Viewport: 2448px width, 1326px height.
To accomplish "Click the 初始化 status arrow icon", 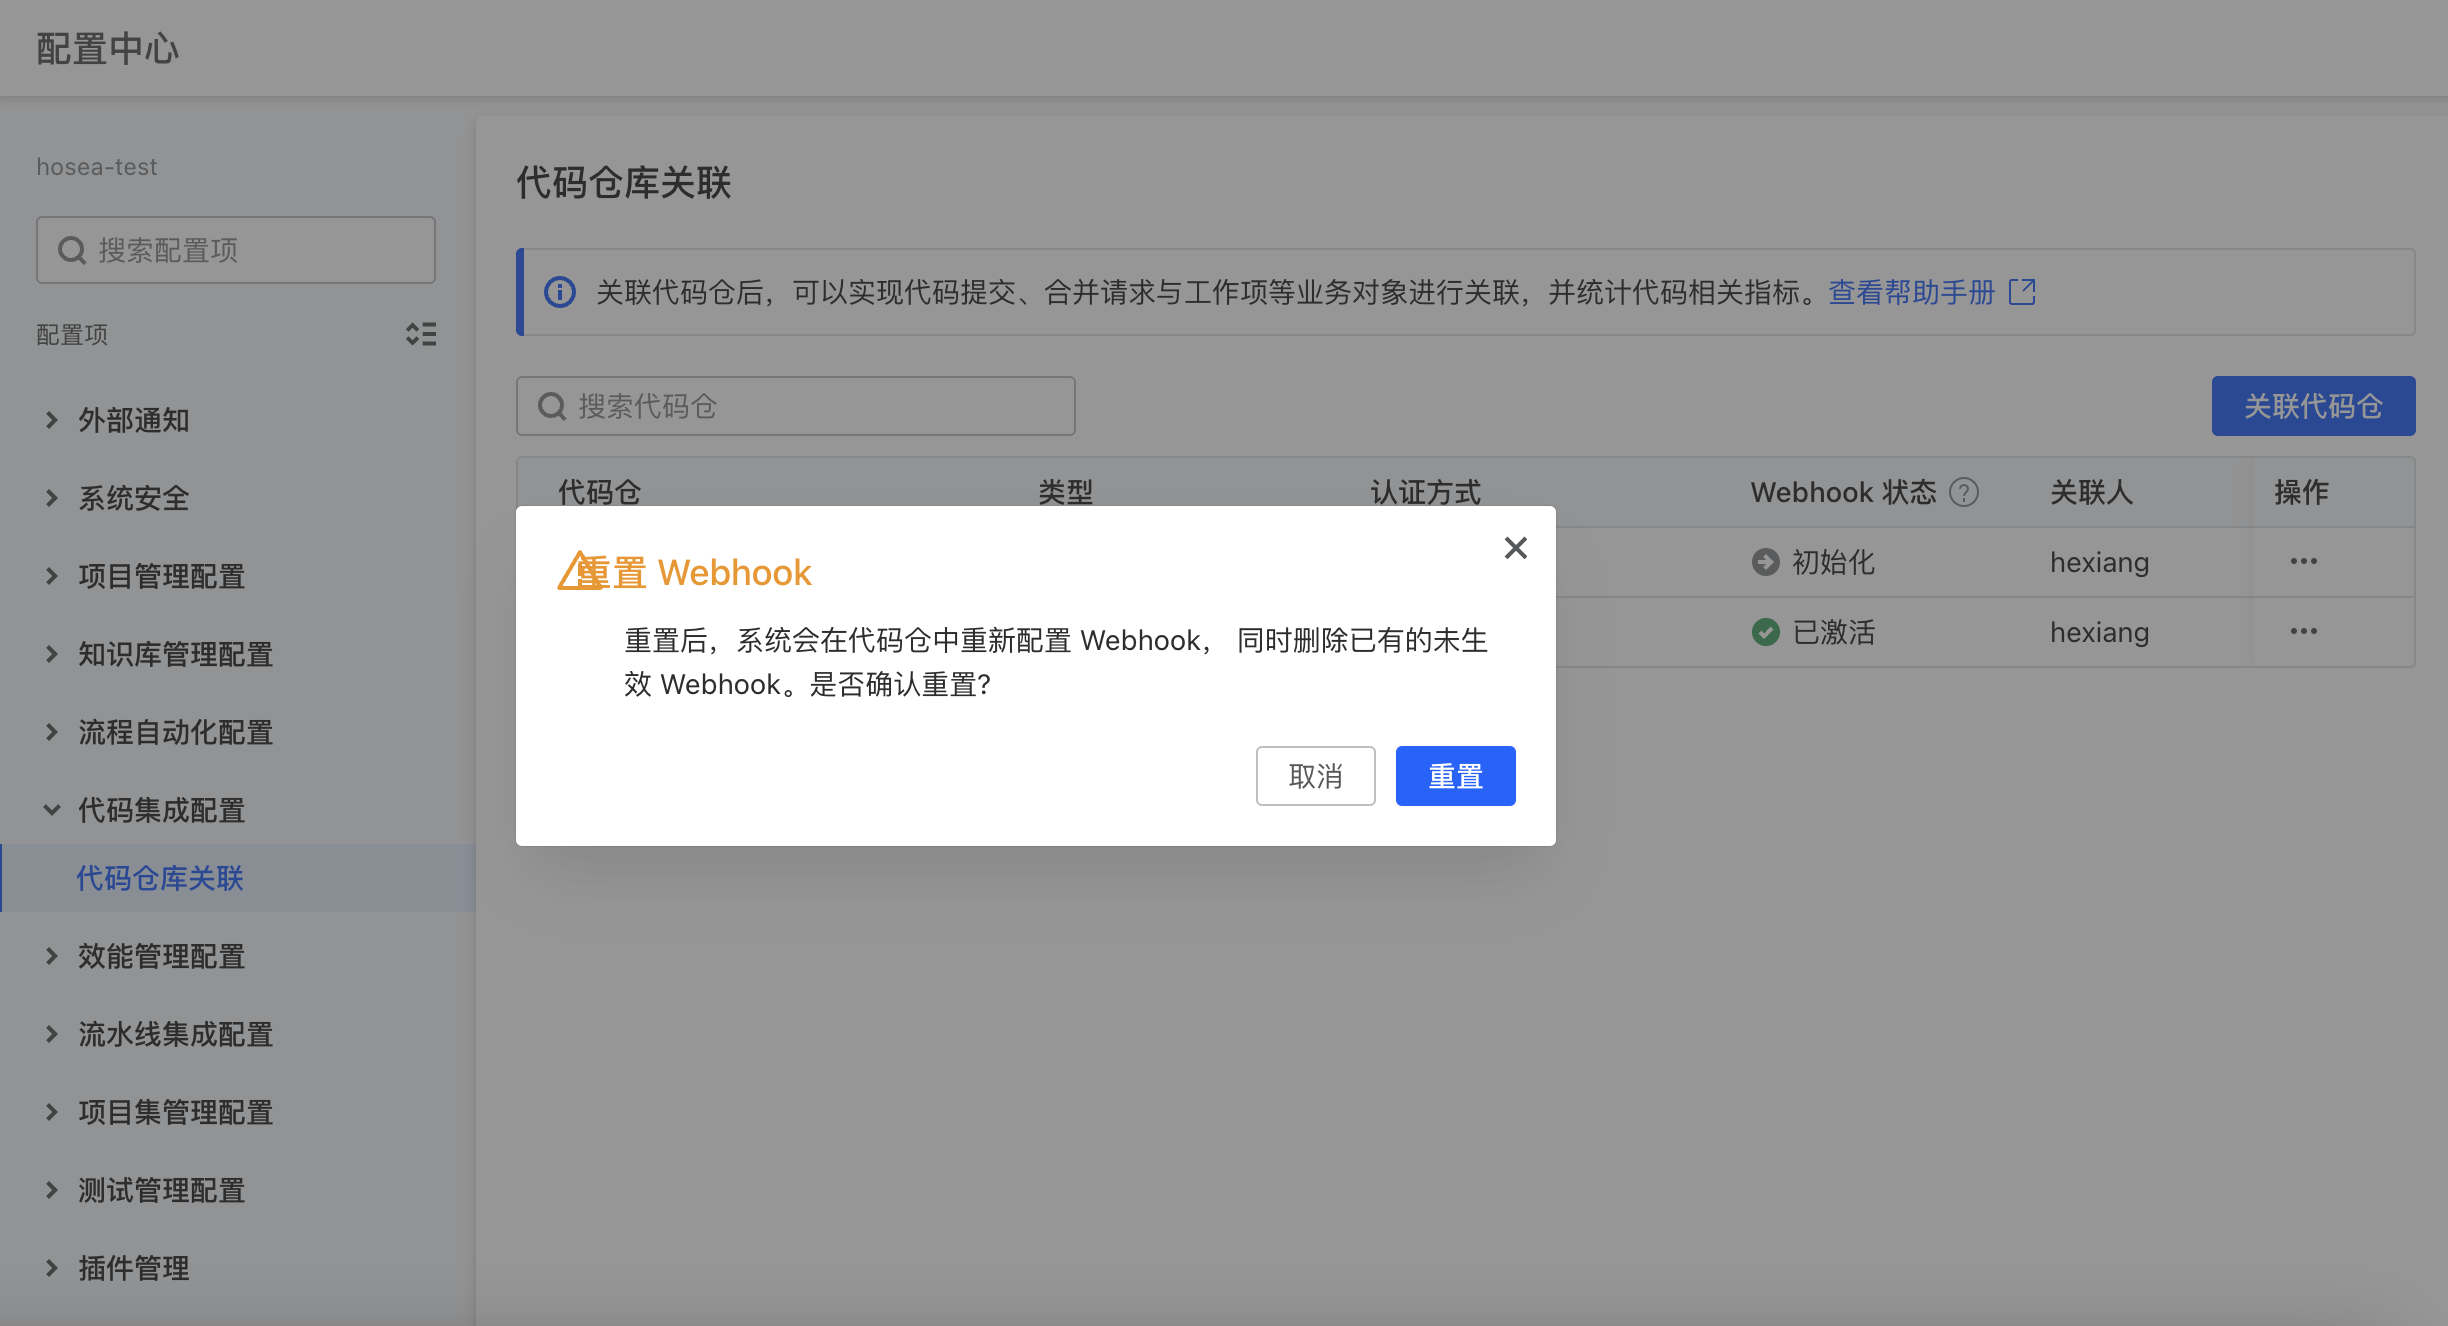I will 1766,562.
